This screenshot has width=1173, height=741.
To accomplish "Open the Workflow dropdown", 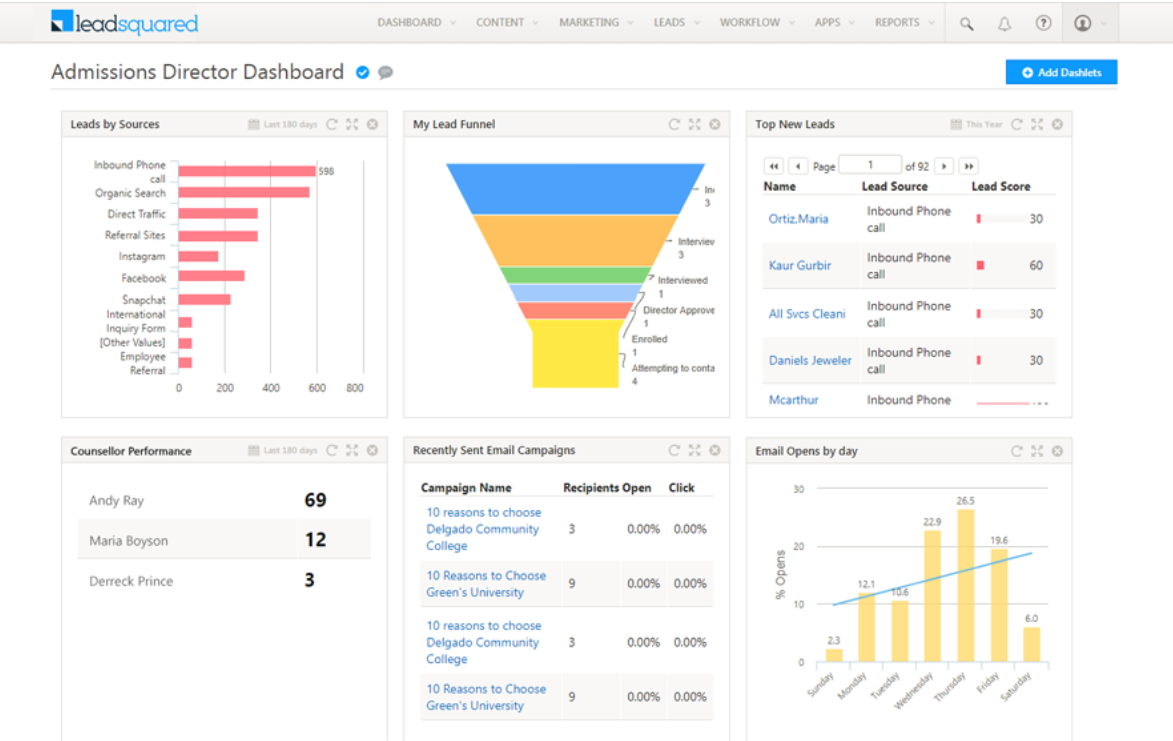I will coord(750,22).
